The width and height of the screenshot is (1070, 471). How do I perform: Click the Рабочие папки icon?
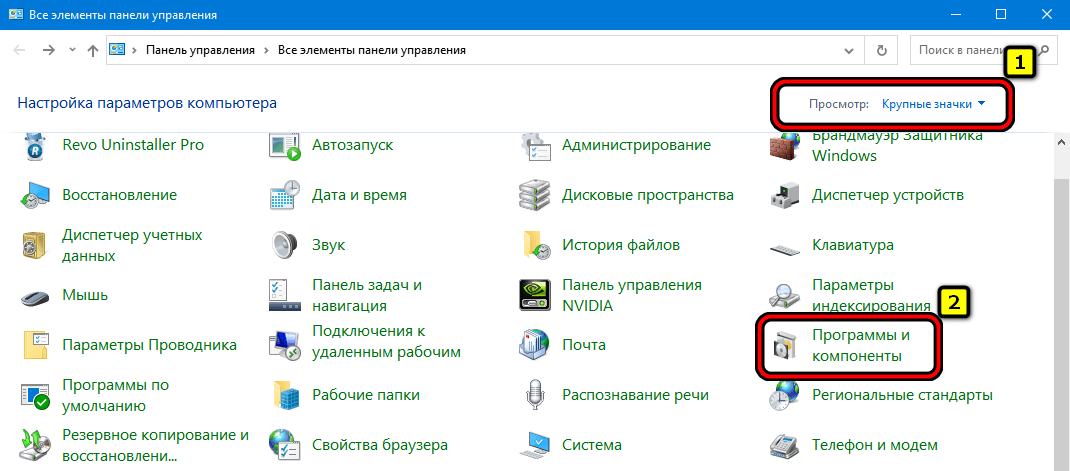(286, 395)
